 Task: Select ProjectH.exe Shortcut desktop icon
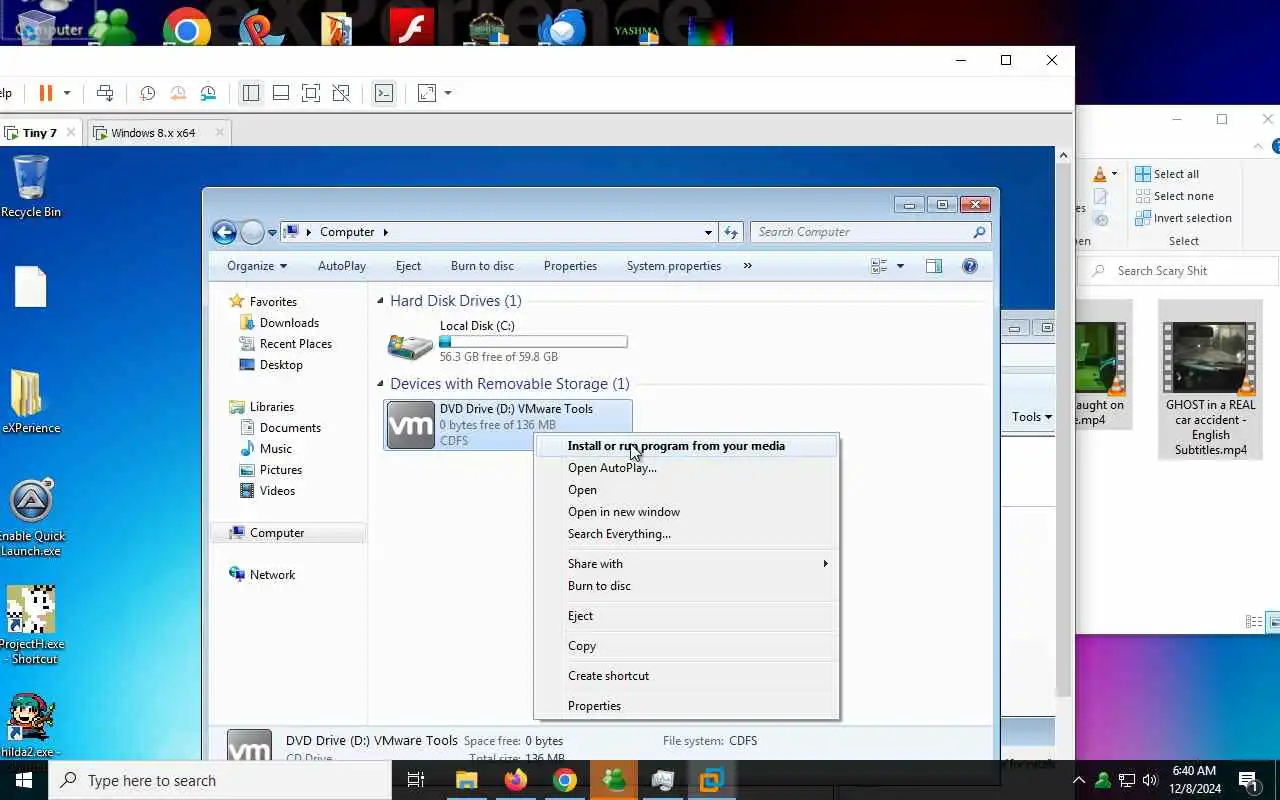pos(30,625)
